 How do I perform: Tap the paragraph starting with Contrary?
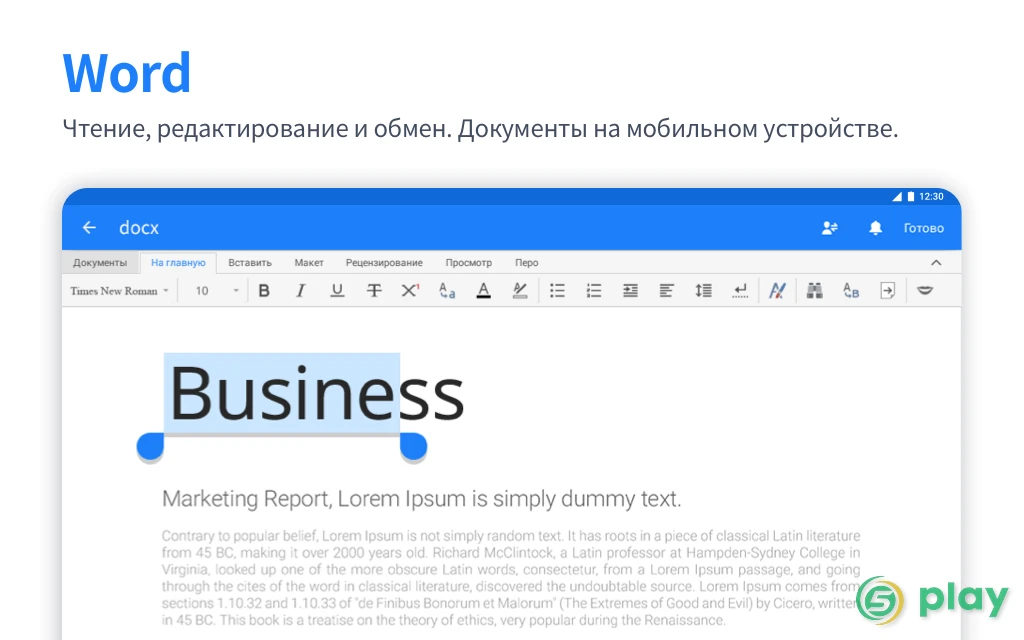tap(511, 578)
